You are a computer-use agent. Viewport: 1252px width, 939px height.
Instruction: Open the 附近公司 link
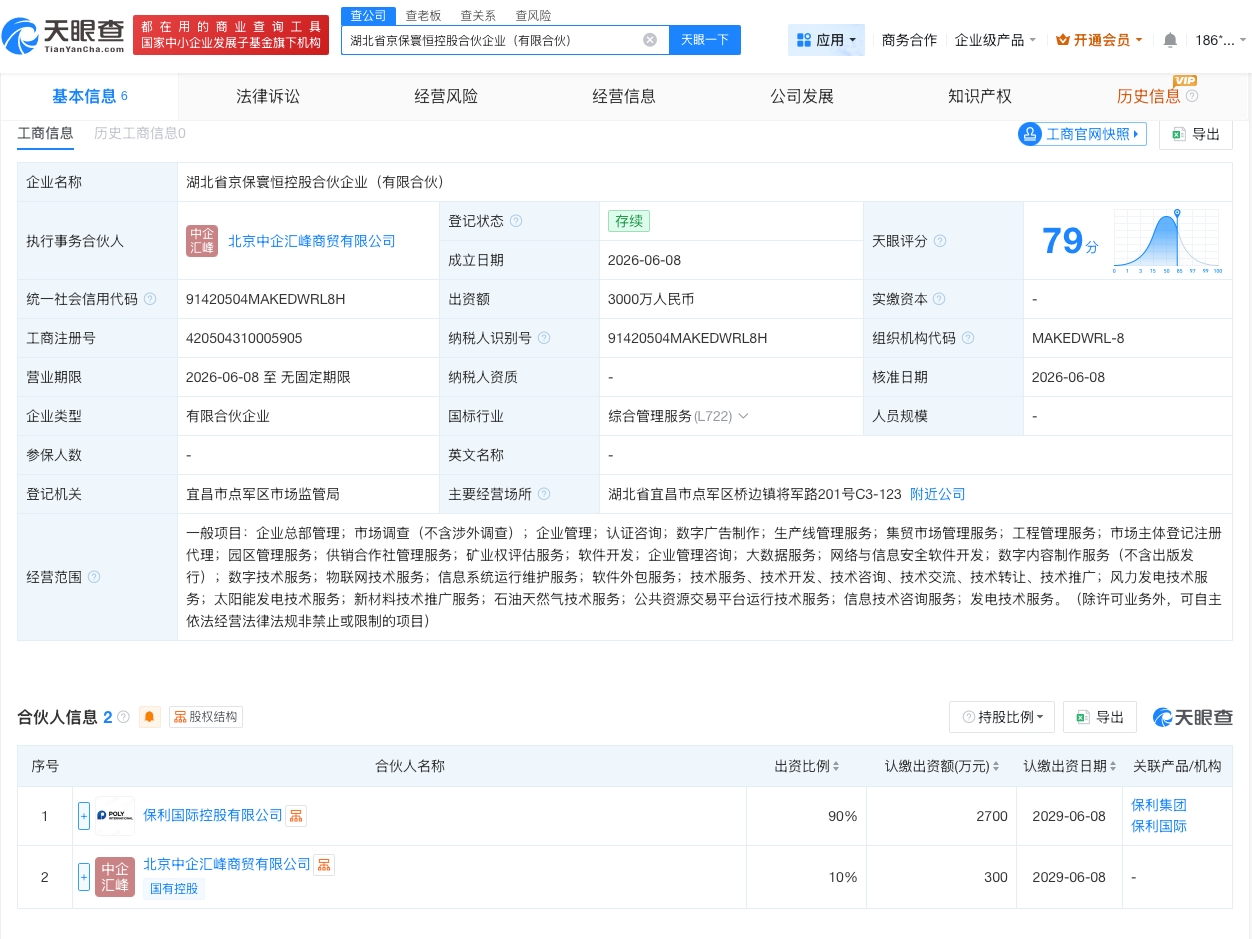pos(937,494)
